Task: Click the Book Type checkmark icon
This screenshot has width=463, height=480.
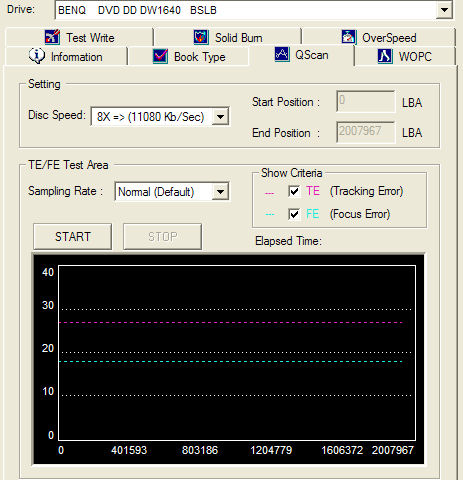Action: tap(160, 56)
